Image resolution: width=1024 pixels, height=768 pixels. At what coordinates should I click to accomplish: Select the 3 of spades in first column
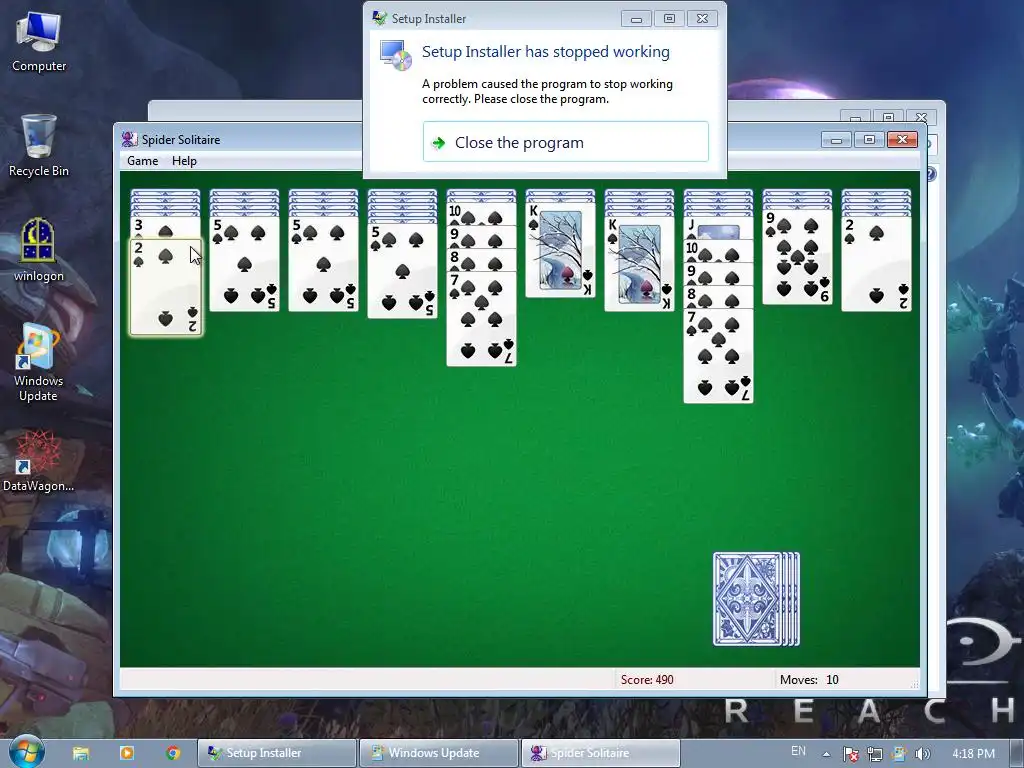coord(166,228)
